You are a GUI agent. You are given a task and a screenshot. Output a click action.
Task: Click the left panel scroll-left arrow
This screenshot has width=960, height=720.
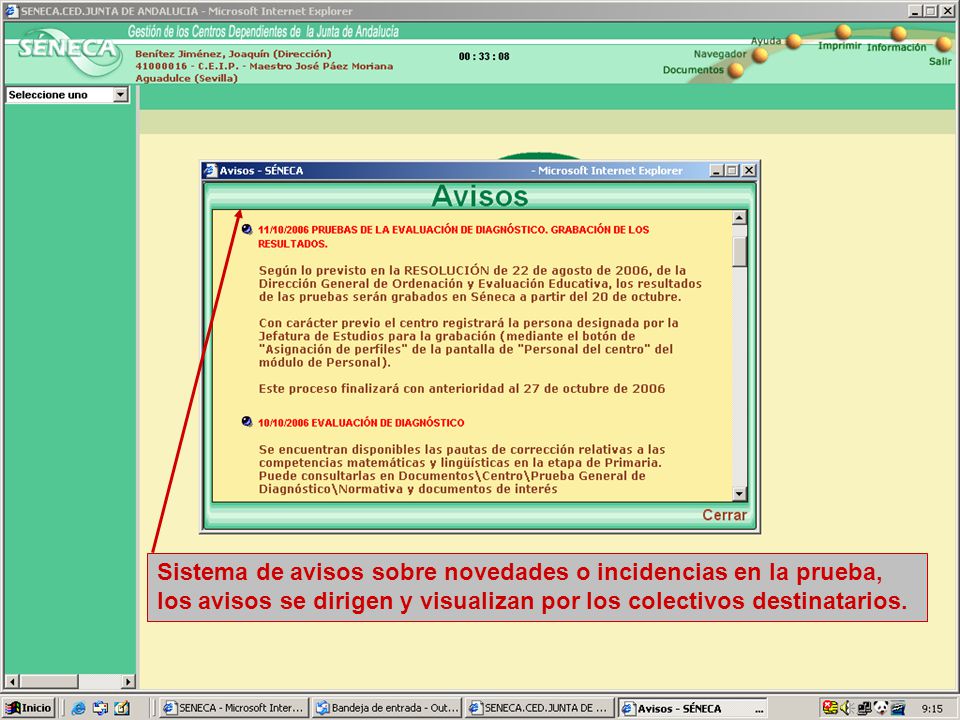pyautogui.click(x=11, y=681)
